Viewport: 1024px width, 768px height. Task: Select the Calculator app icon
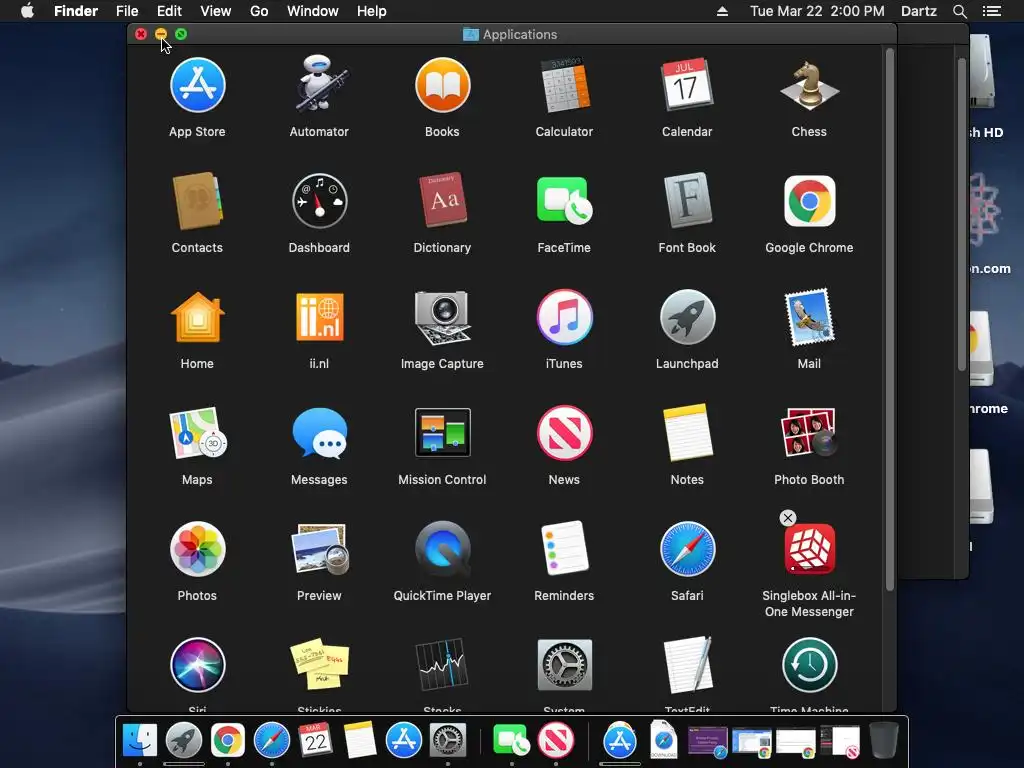(x=564, y=85)
